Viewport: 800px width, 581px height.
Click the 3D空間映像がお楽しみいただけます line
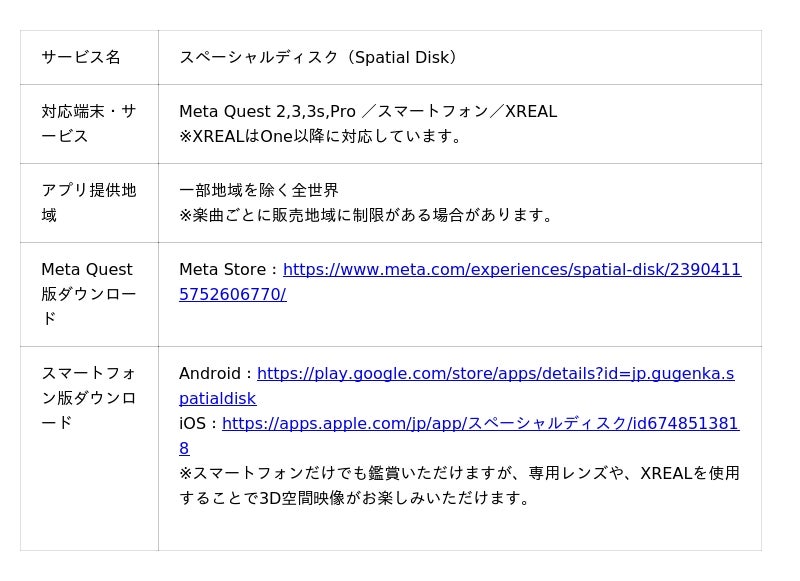355,498
